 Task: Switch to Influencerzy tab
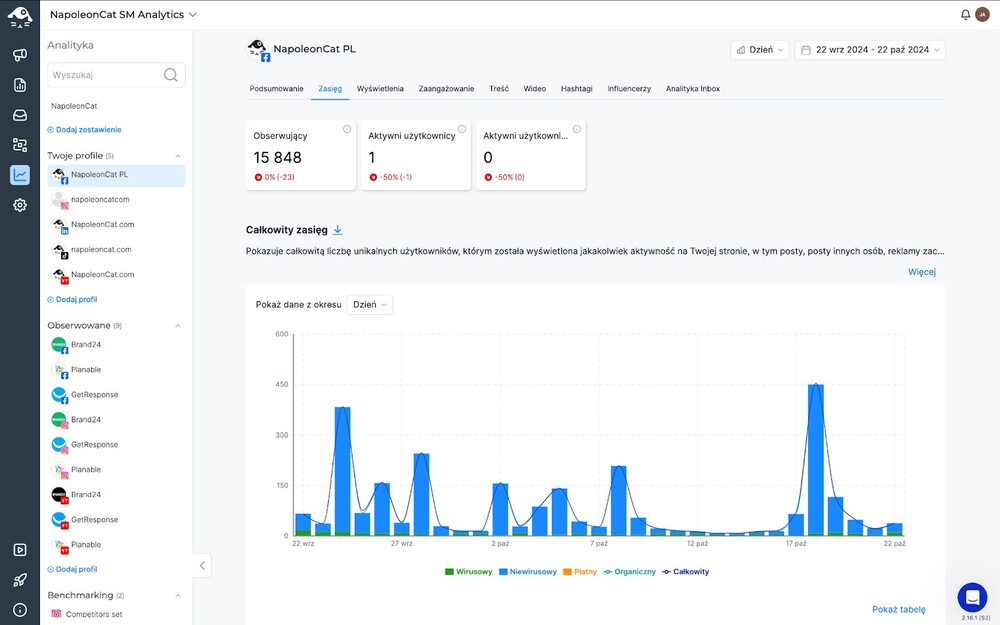[629, 89]
